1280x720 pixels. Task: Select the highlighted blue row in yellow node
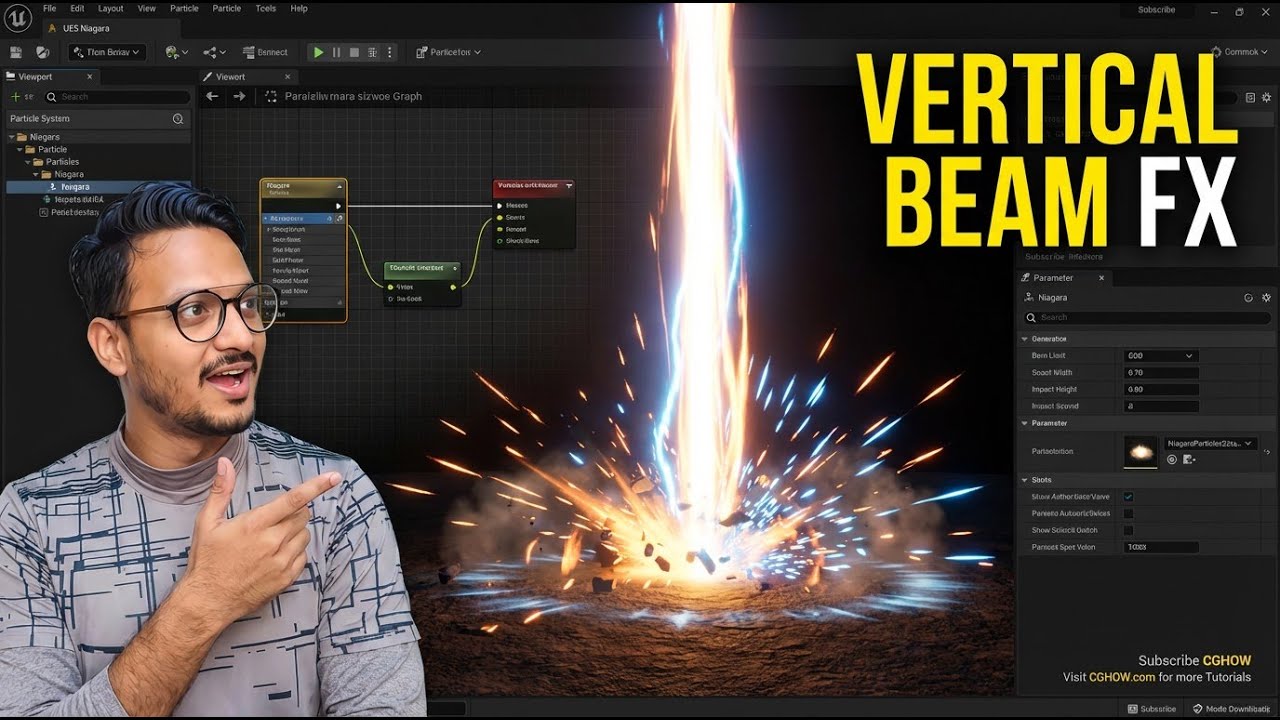pyautogui.click(x=303, y=218)
